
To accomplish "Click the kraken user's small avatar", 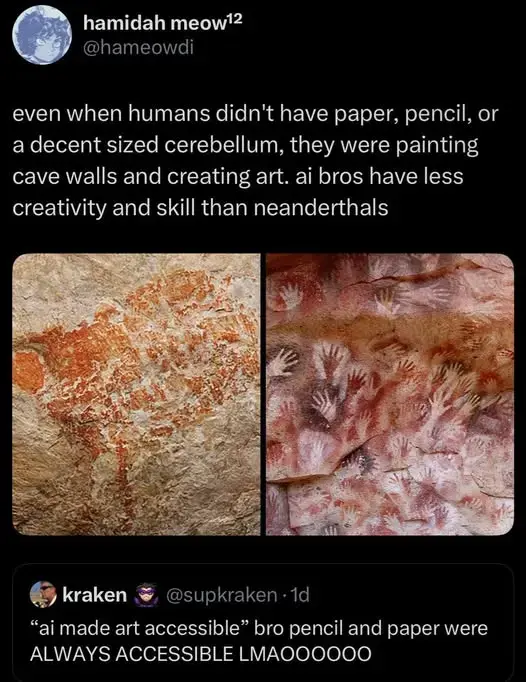I will click(x=43, y=594).
